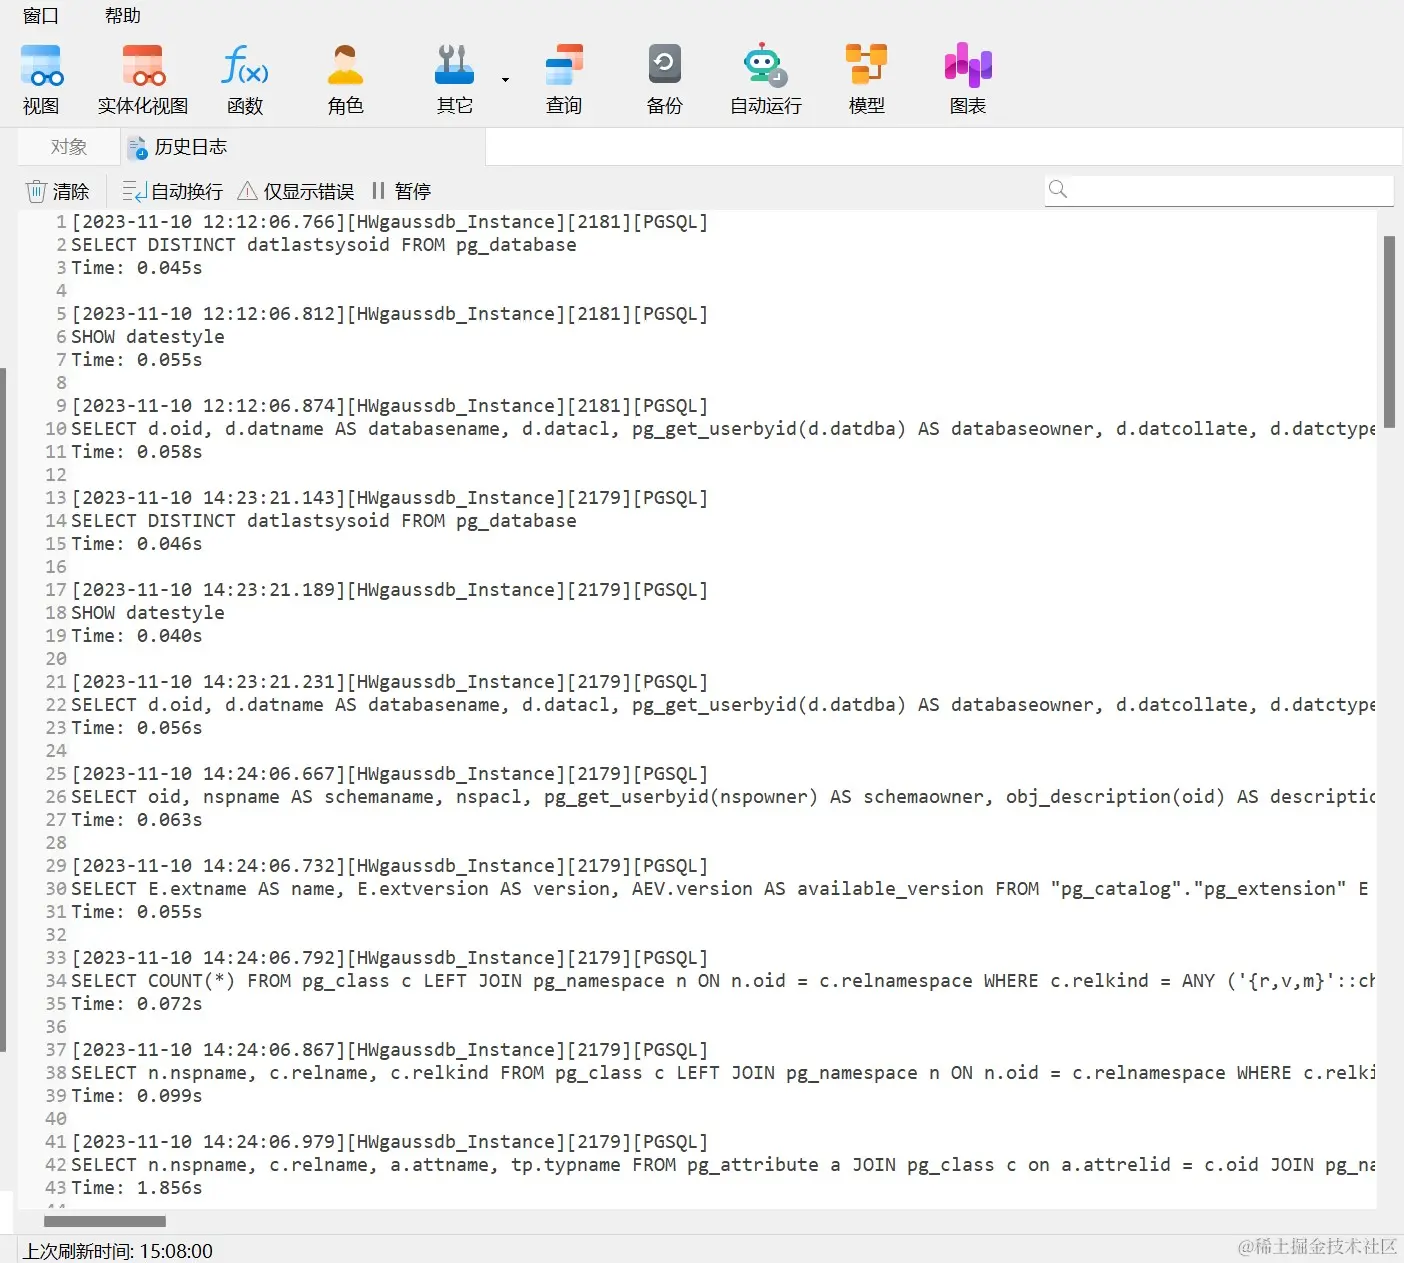The height and width of the screenshot is (1263, 1404).
Task: Click line 14 SELECT DISTINCT datlastsysoid
Action: [324, 521]
